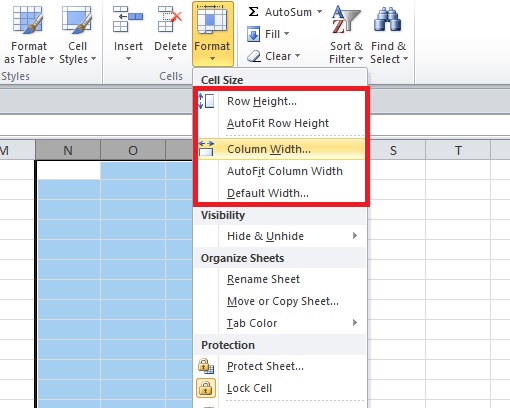Viewport: 510px width, 408px height.
Task: Click the Delete cells icon
Action: 170,19
